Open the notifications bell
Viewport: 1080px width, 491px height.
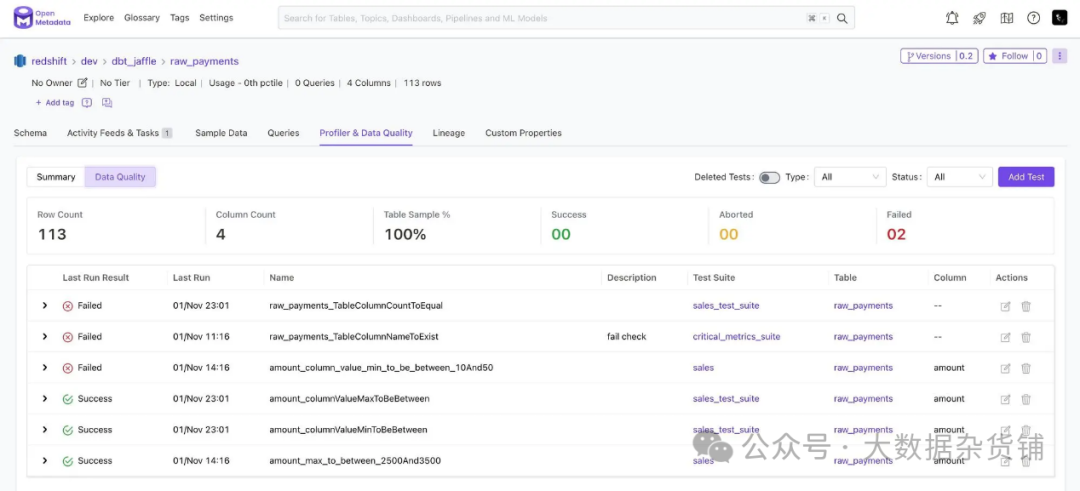point(952,18)
